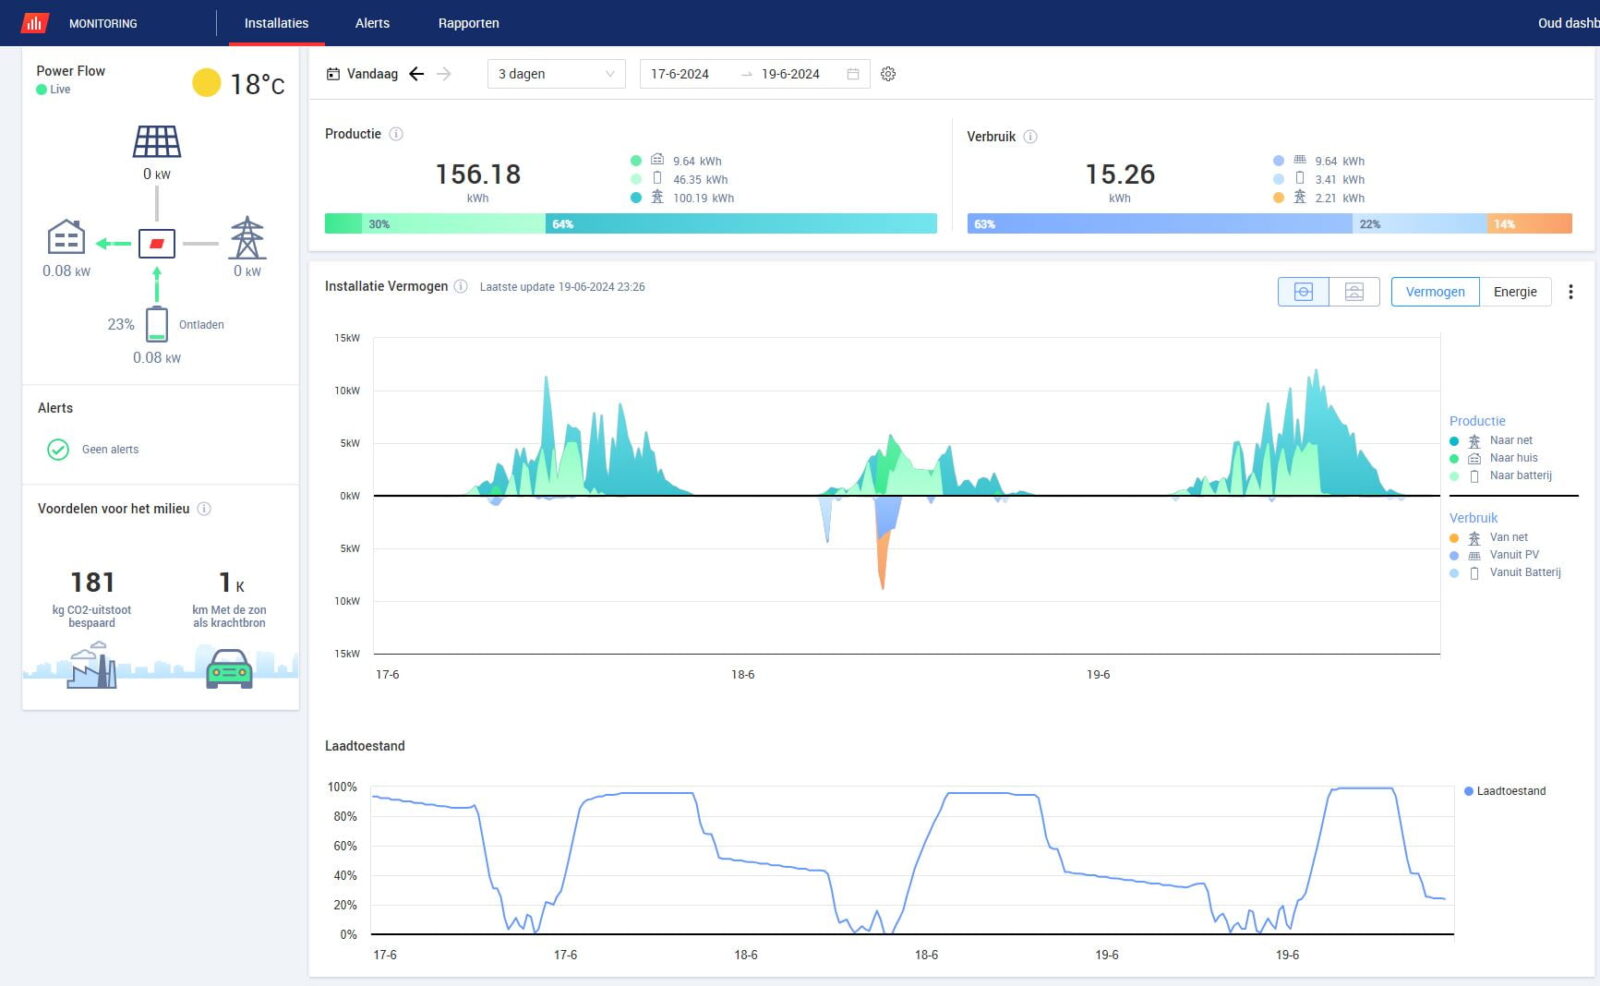Open the date range calendar picker
The width and height of the screenshot is (1600, 986).
coord(853,74)
